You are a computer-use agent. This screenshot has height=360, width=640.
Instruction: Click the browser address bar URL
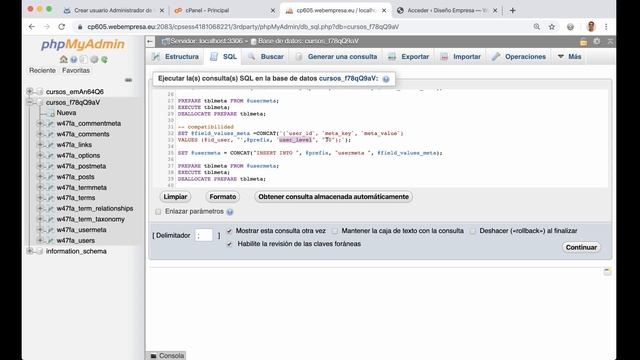click(x=243, y=27)
